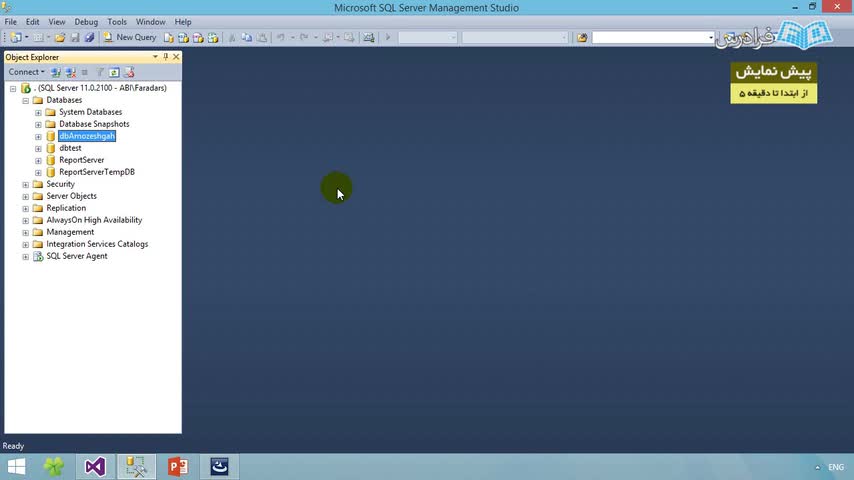Viewport: 854px width, 480px height.
Task: Click the Find in Files icon
Action: [x=582, y=38]
